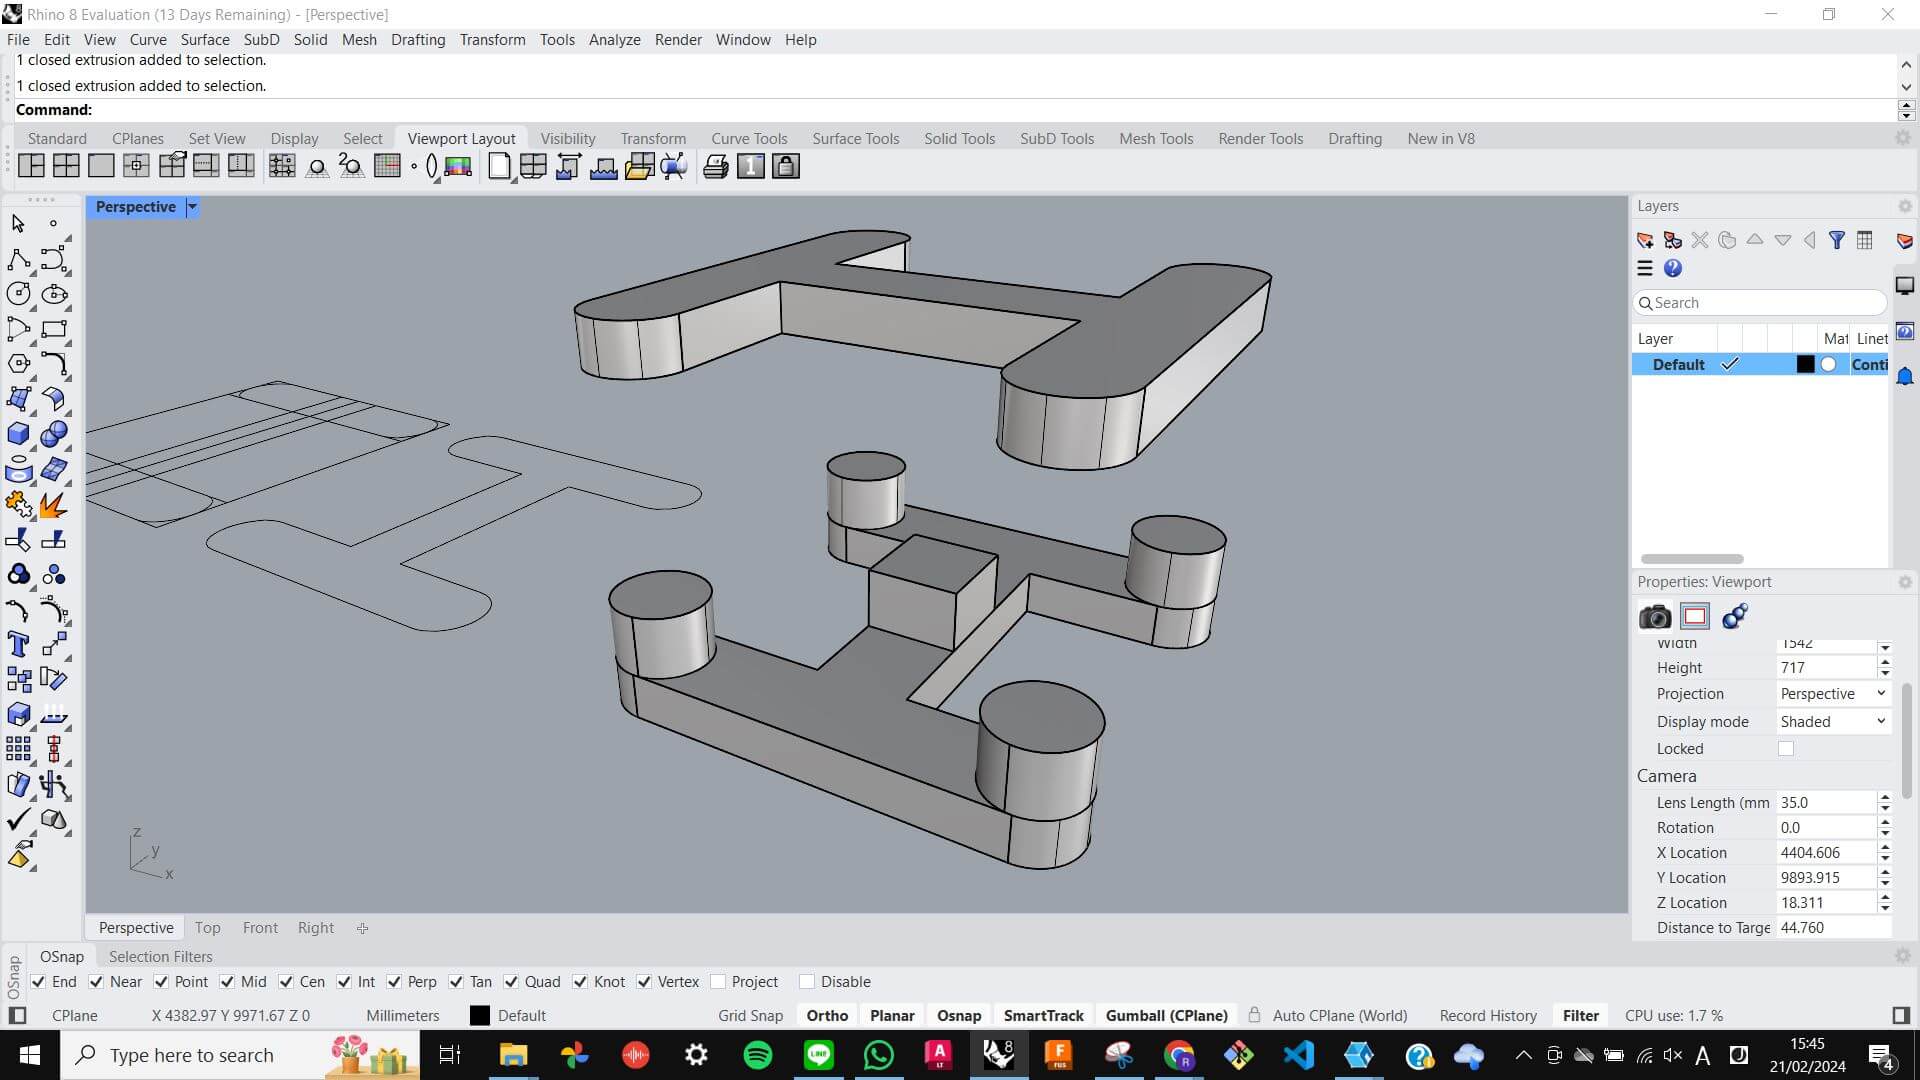Viewport: 1920px width, 1080px height.
Task: Toggle SmartTrack in status bar
Action: pyautogui.click(x=1043, y=1016)
